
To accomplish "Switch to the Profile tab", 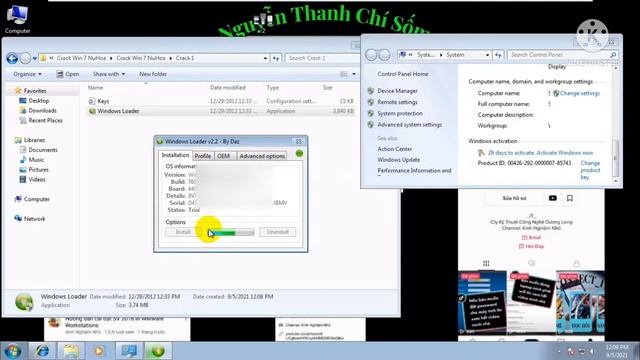I will [x=202, y=156].
